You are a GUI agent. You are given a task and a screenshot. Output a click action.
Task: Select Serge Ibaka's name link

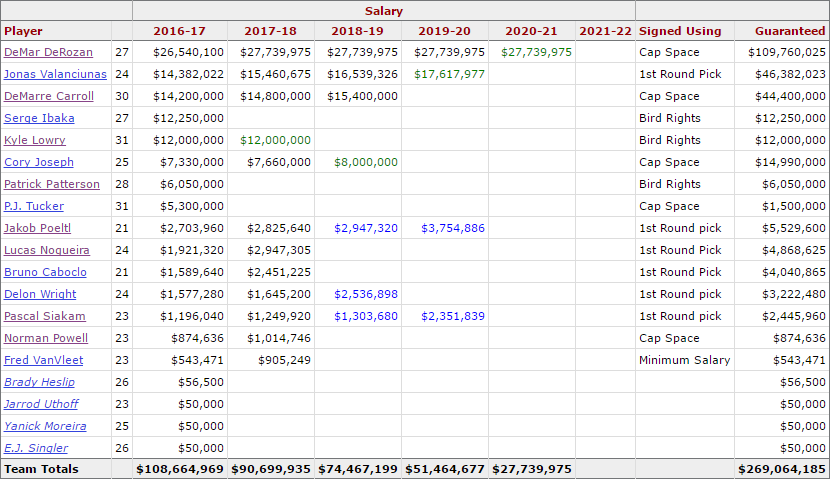(x=38, y=118)
